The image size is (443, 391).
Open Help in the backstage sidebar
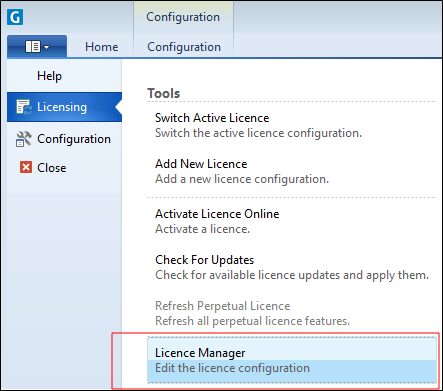[x=49, y=76]
